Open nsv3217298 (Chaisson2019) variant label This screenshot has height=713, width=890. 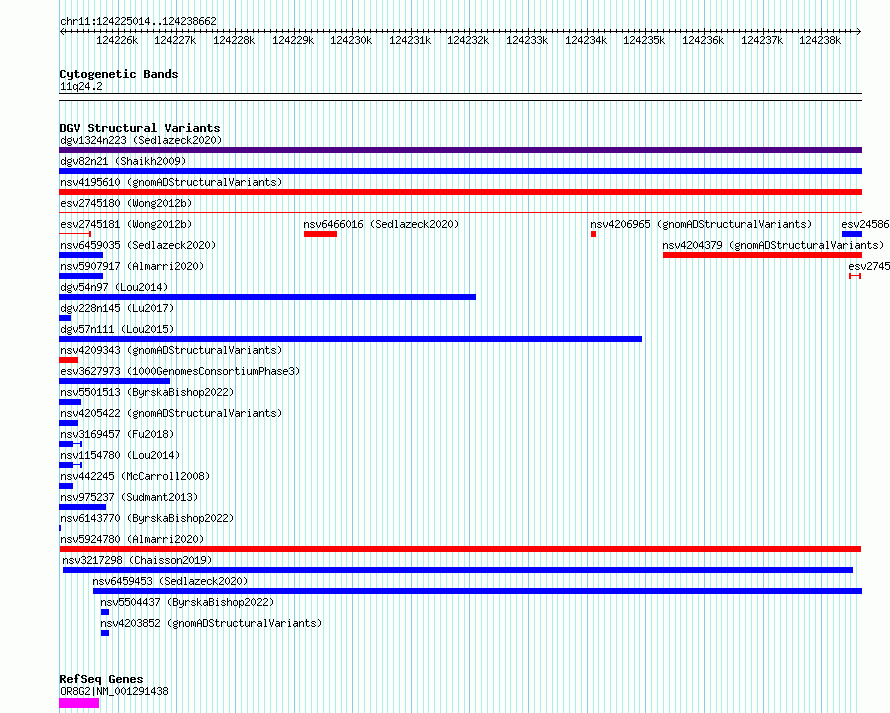[x=137, y=560]
